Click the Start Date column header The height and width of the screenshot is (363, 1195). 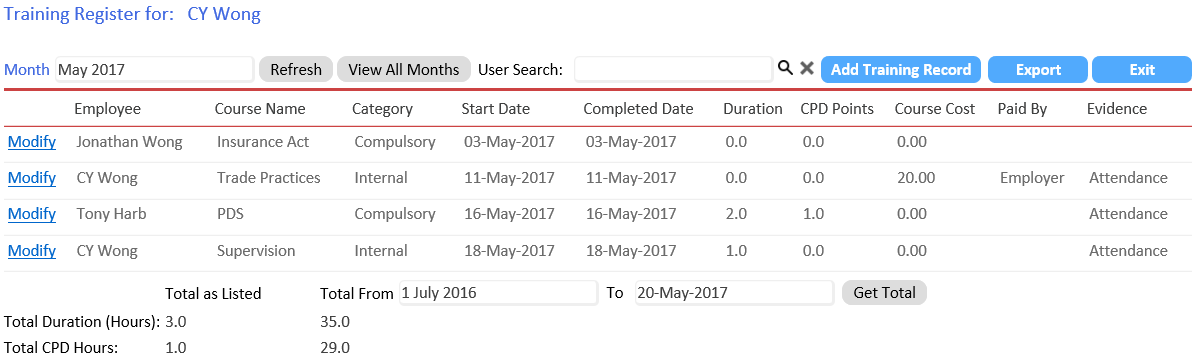click(x=495, y=109)
